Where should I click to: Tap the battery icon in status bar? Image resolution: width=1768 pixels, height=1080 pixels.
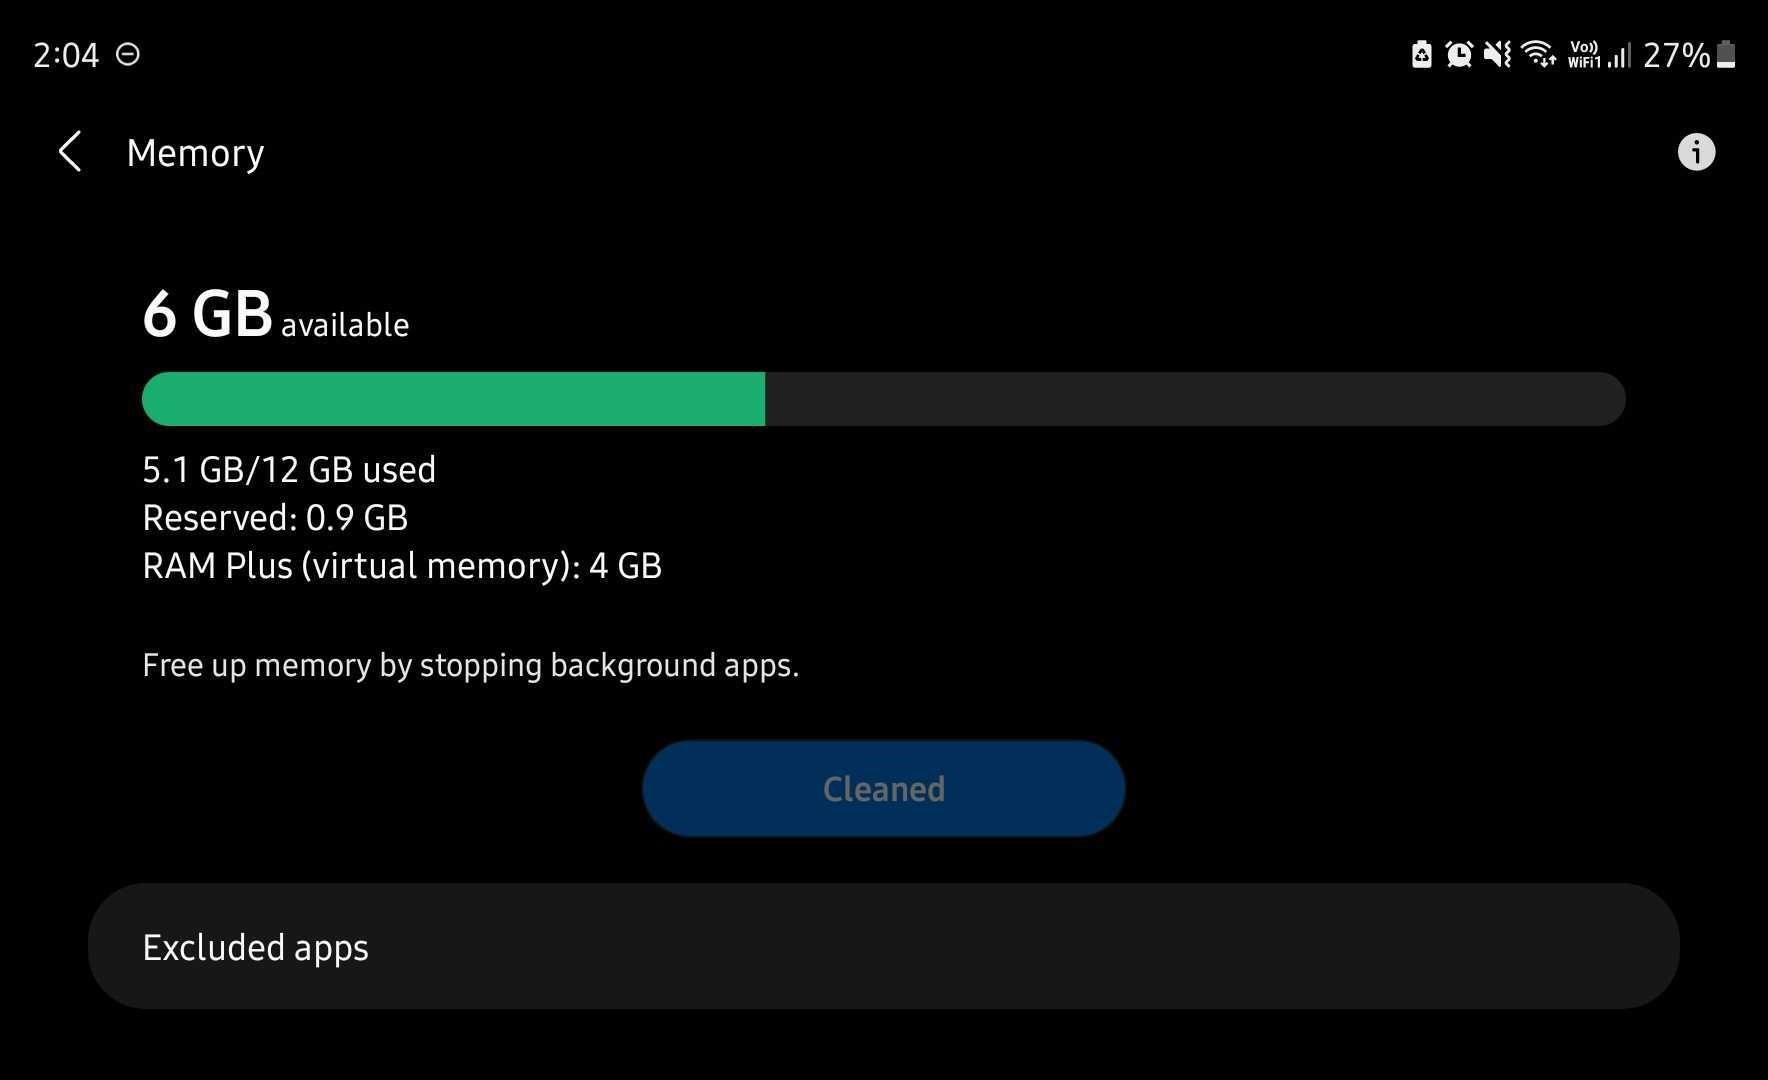(1726, 54)
